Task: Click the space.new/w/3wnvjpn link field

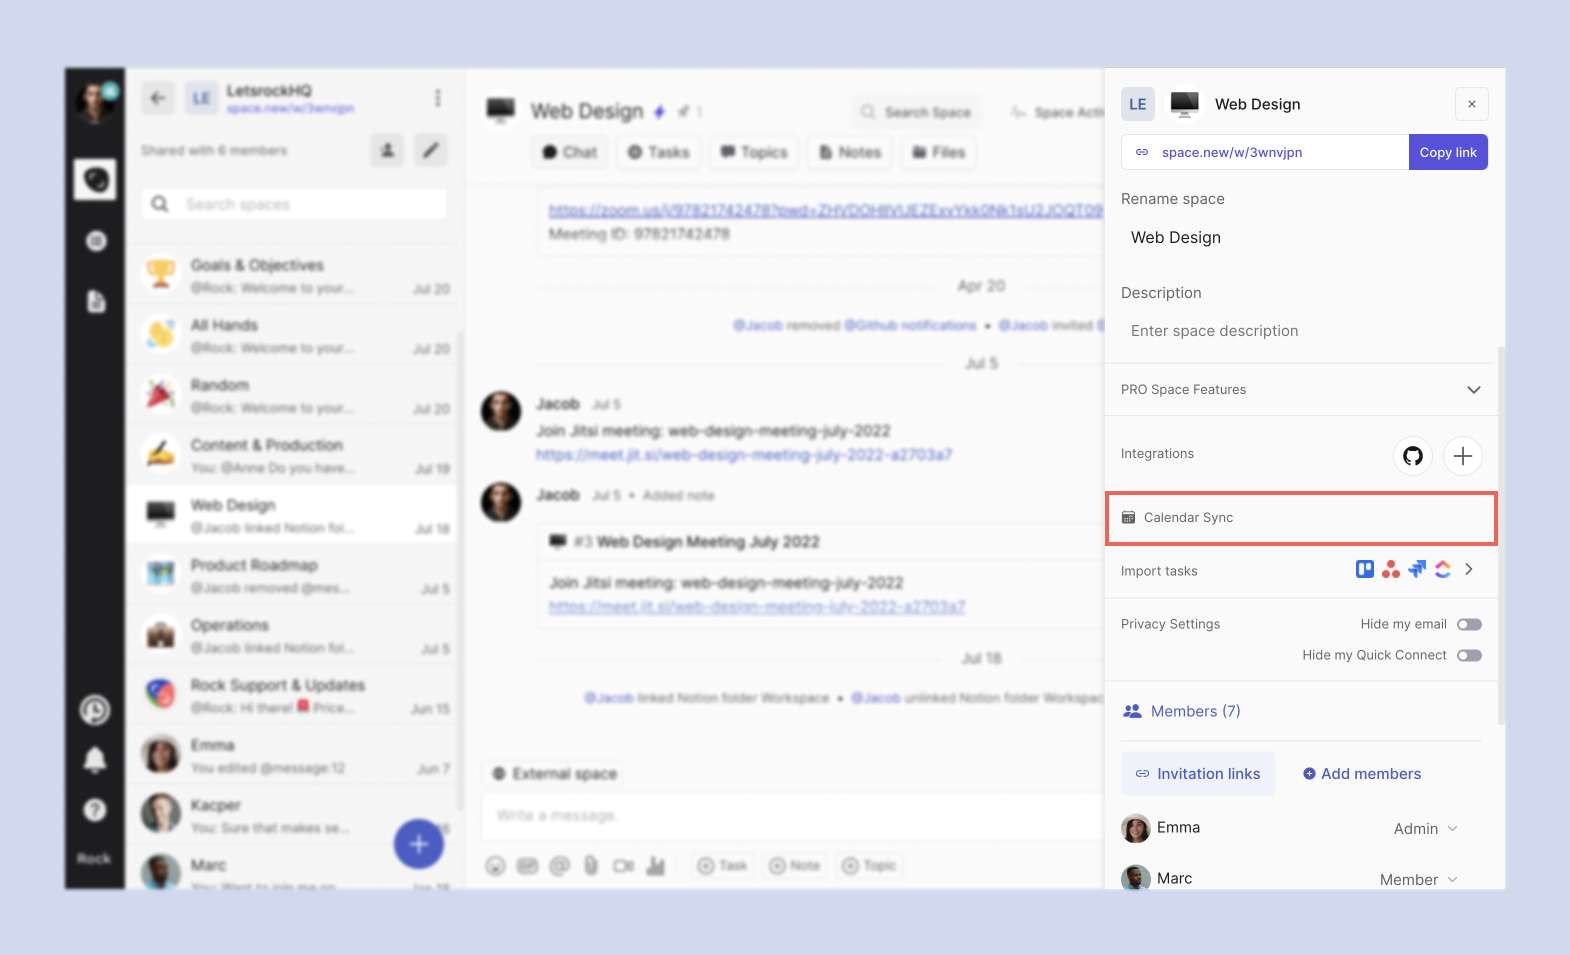Action: tap(1265, 152)
